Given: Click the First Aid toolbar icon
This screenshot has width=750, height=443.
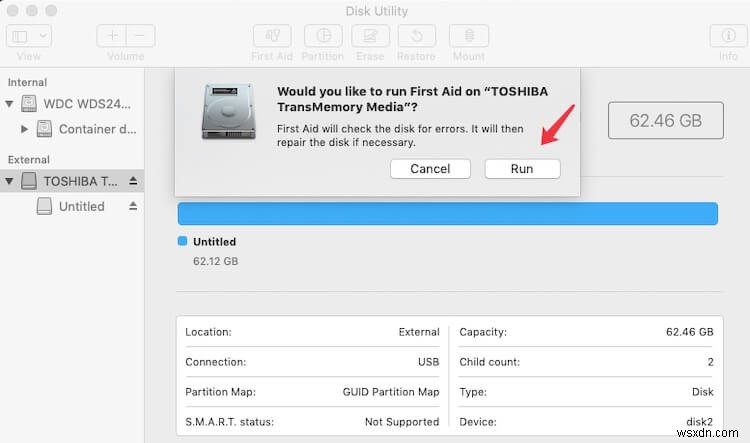Looking at the screenshot, I should tap(272, 35).
